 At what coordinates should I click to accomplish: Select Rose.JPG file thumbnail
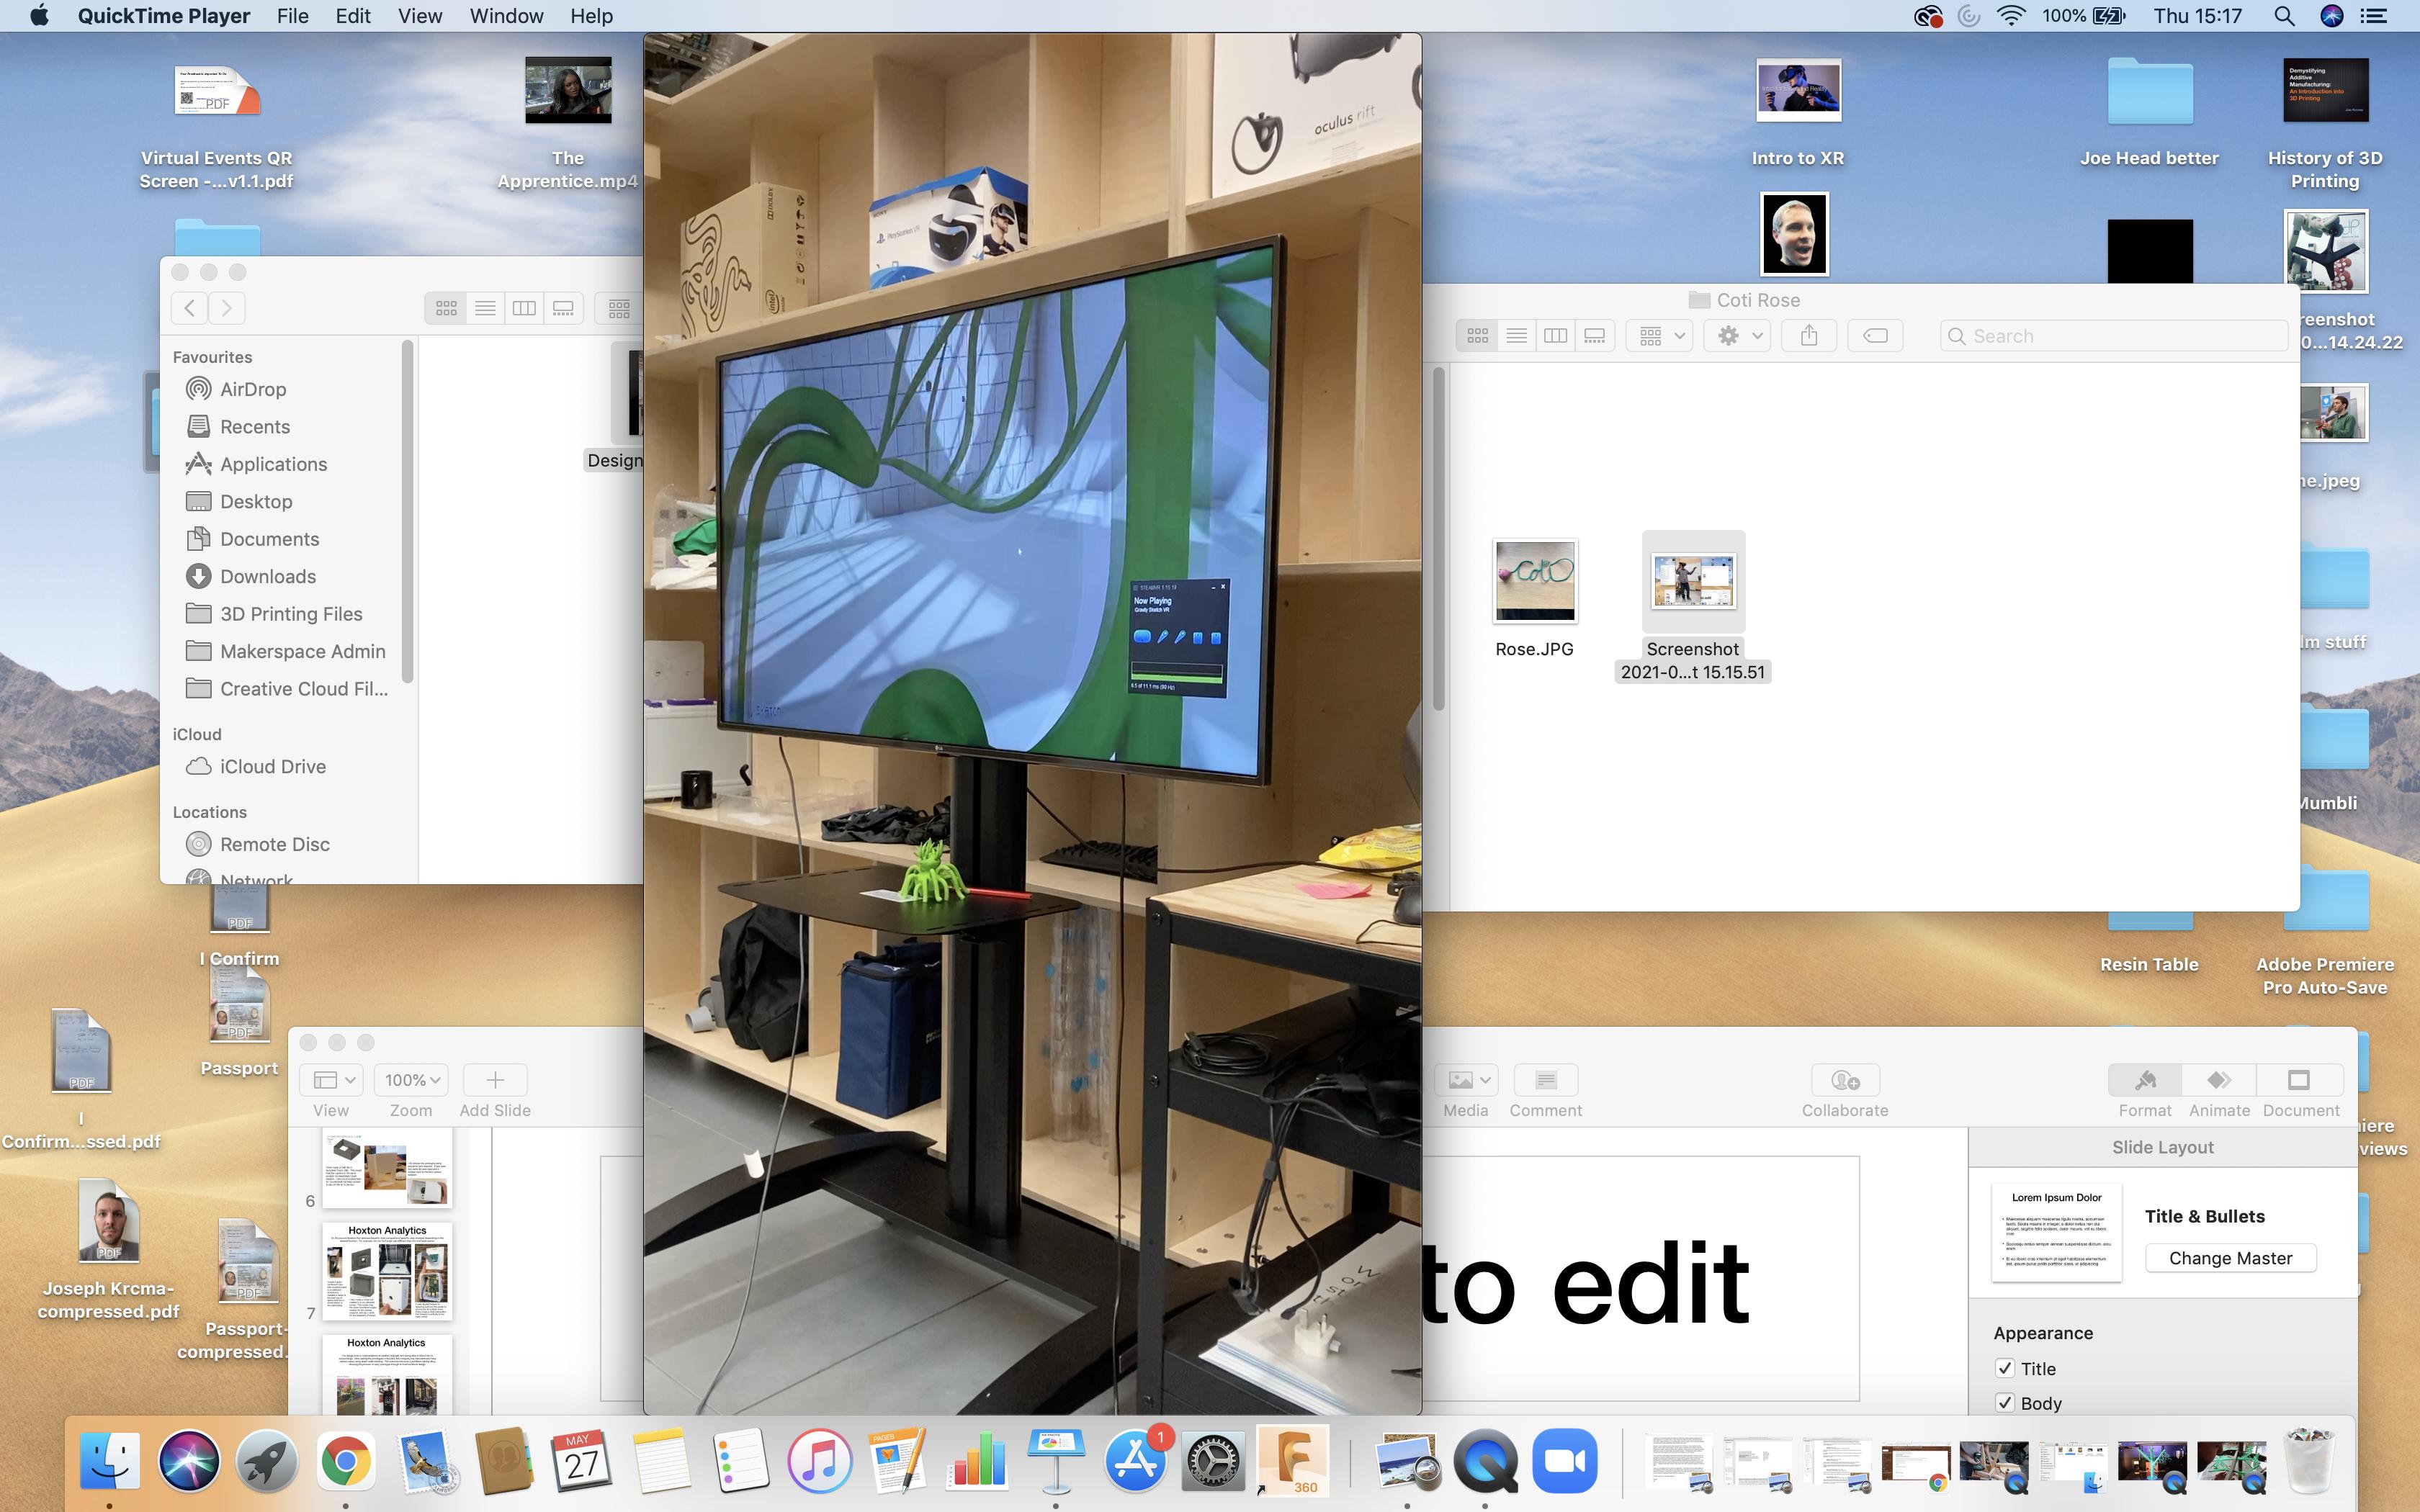point(1534,581)
